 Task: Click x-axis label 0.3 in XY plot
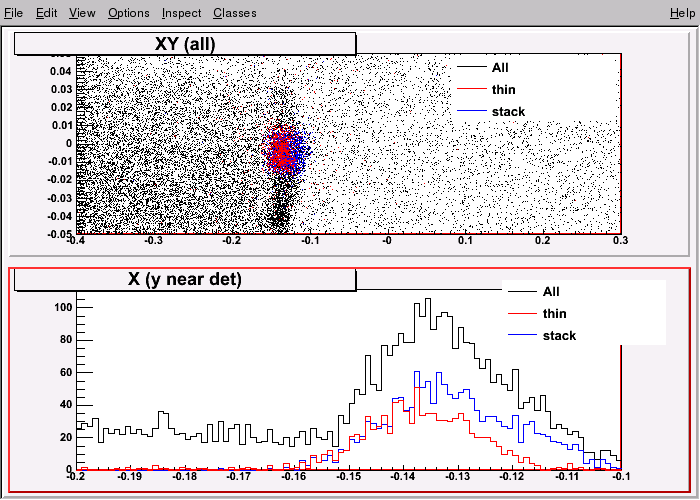tap(621, 241)
